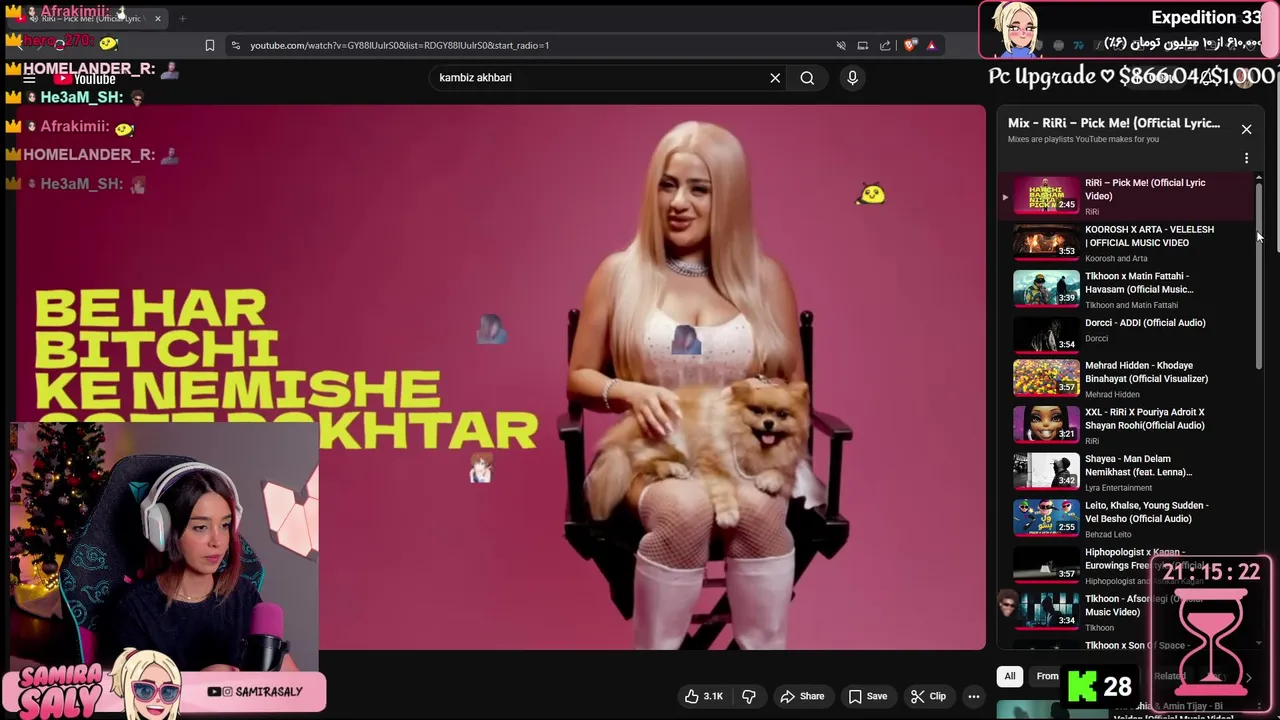Show more filter chips with right chevron
The width and height of the screenshot is (1280, 720).
[1248, 676]
